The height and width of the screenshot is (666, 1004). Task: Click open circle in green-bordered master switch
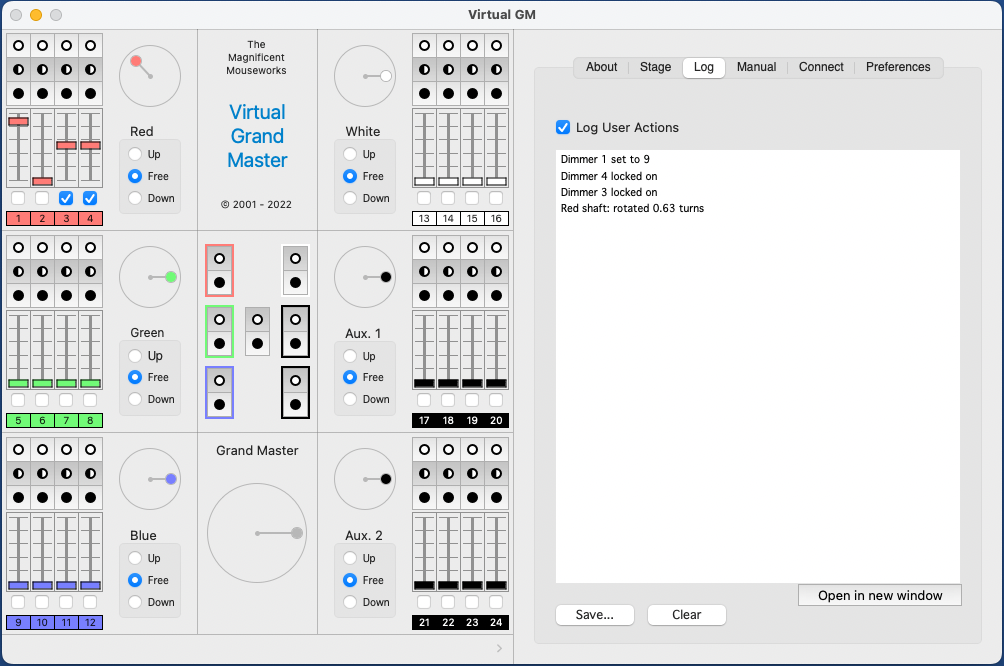pyautogui.click(x=219, y=320)
